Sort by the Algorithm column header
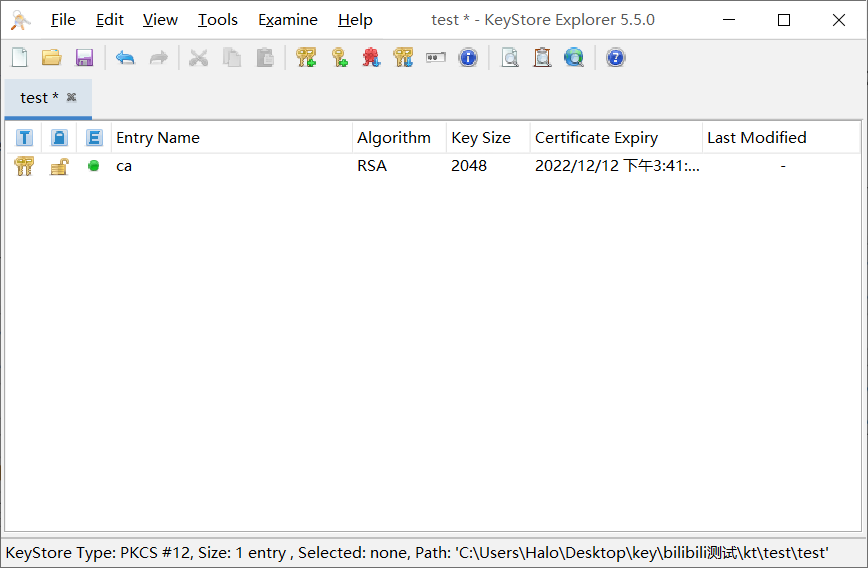Viewport: 868px width, 568px height. point(399,137)
